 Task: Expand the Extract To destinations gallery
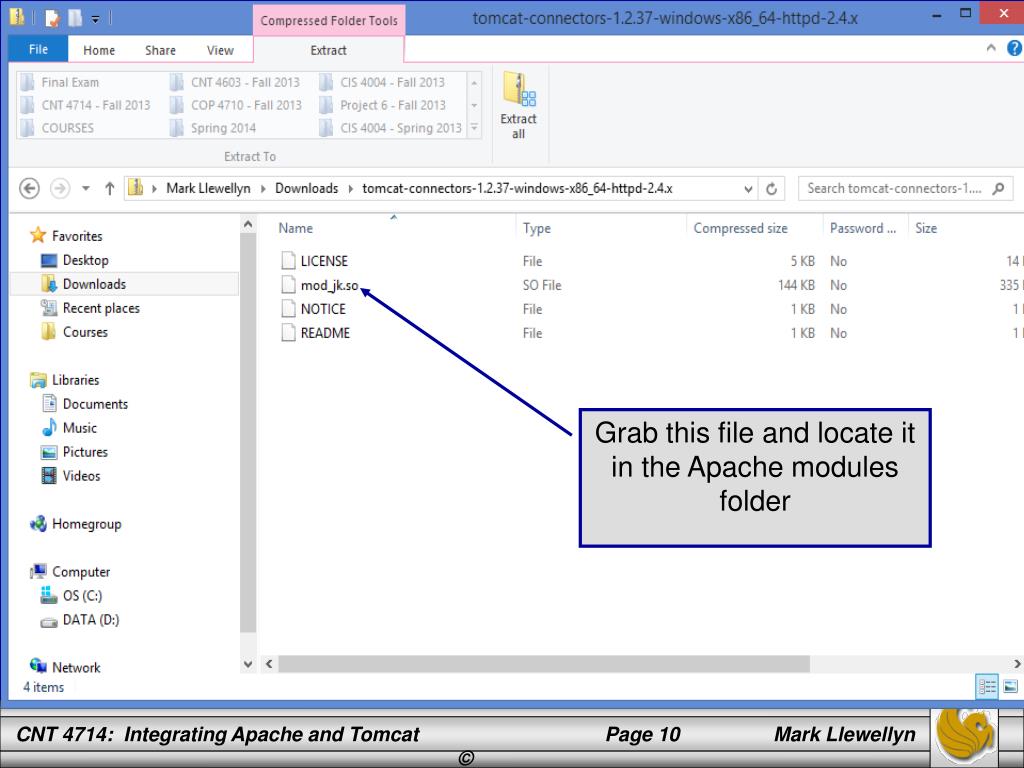(x=475, y=128)
